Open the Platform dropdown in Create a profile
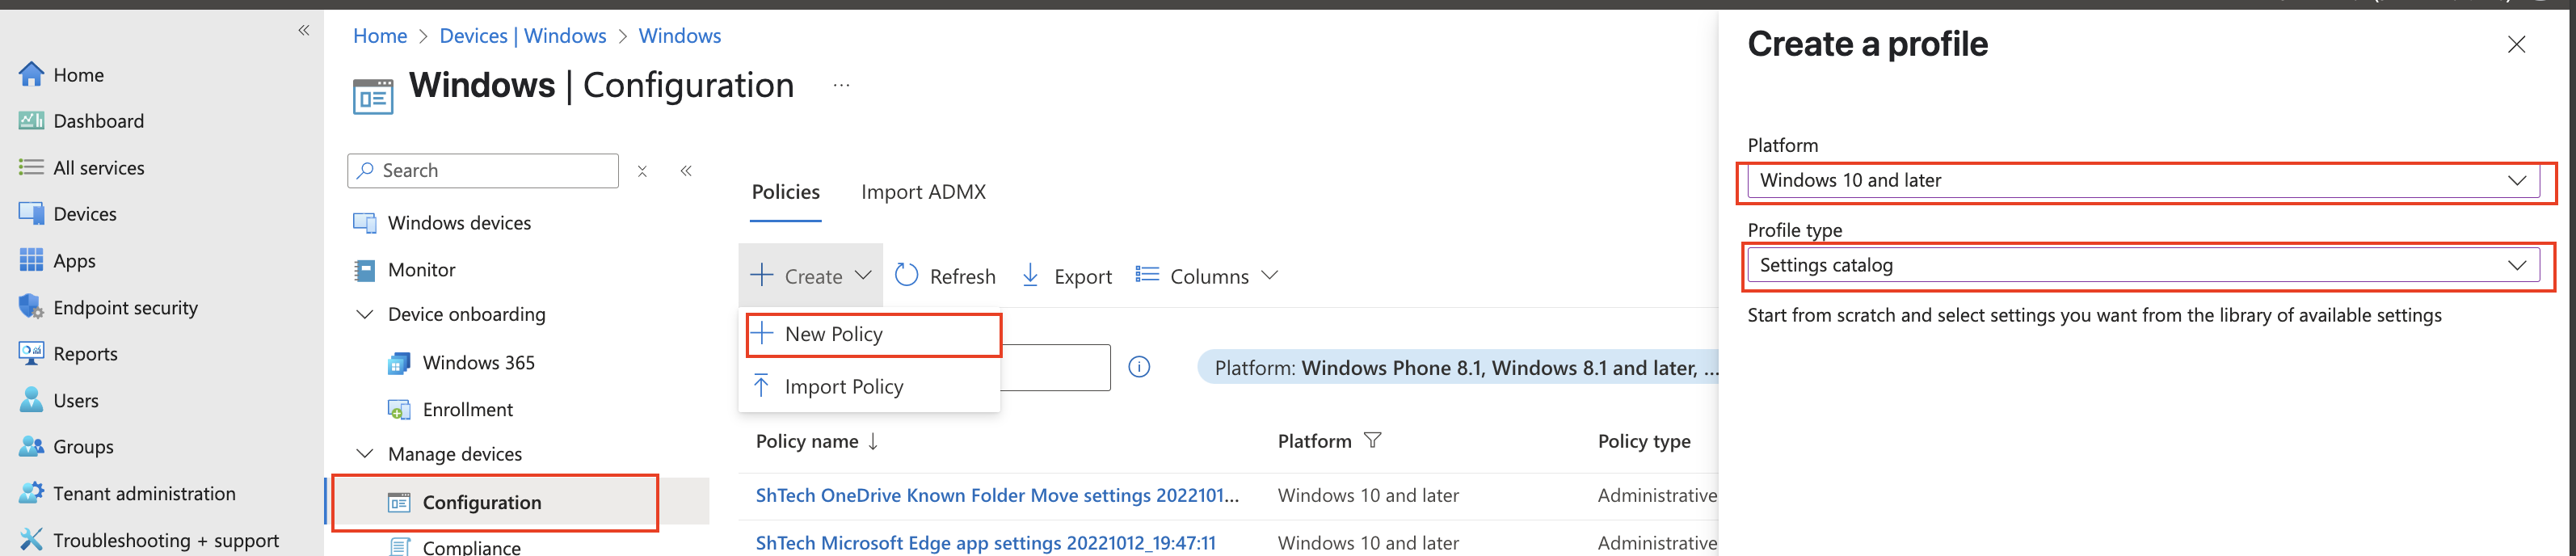The width and height of the screenshot is (2576, 556). click(x=2141, y=181)
